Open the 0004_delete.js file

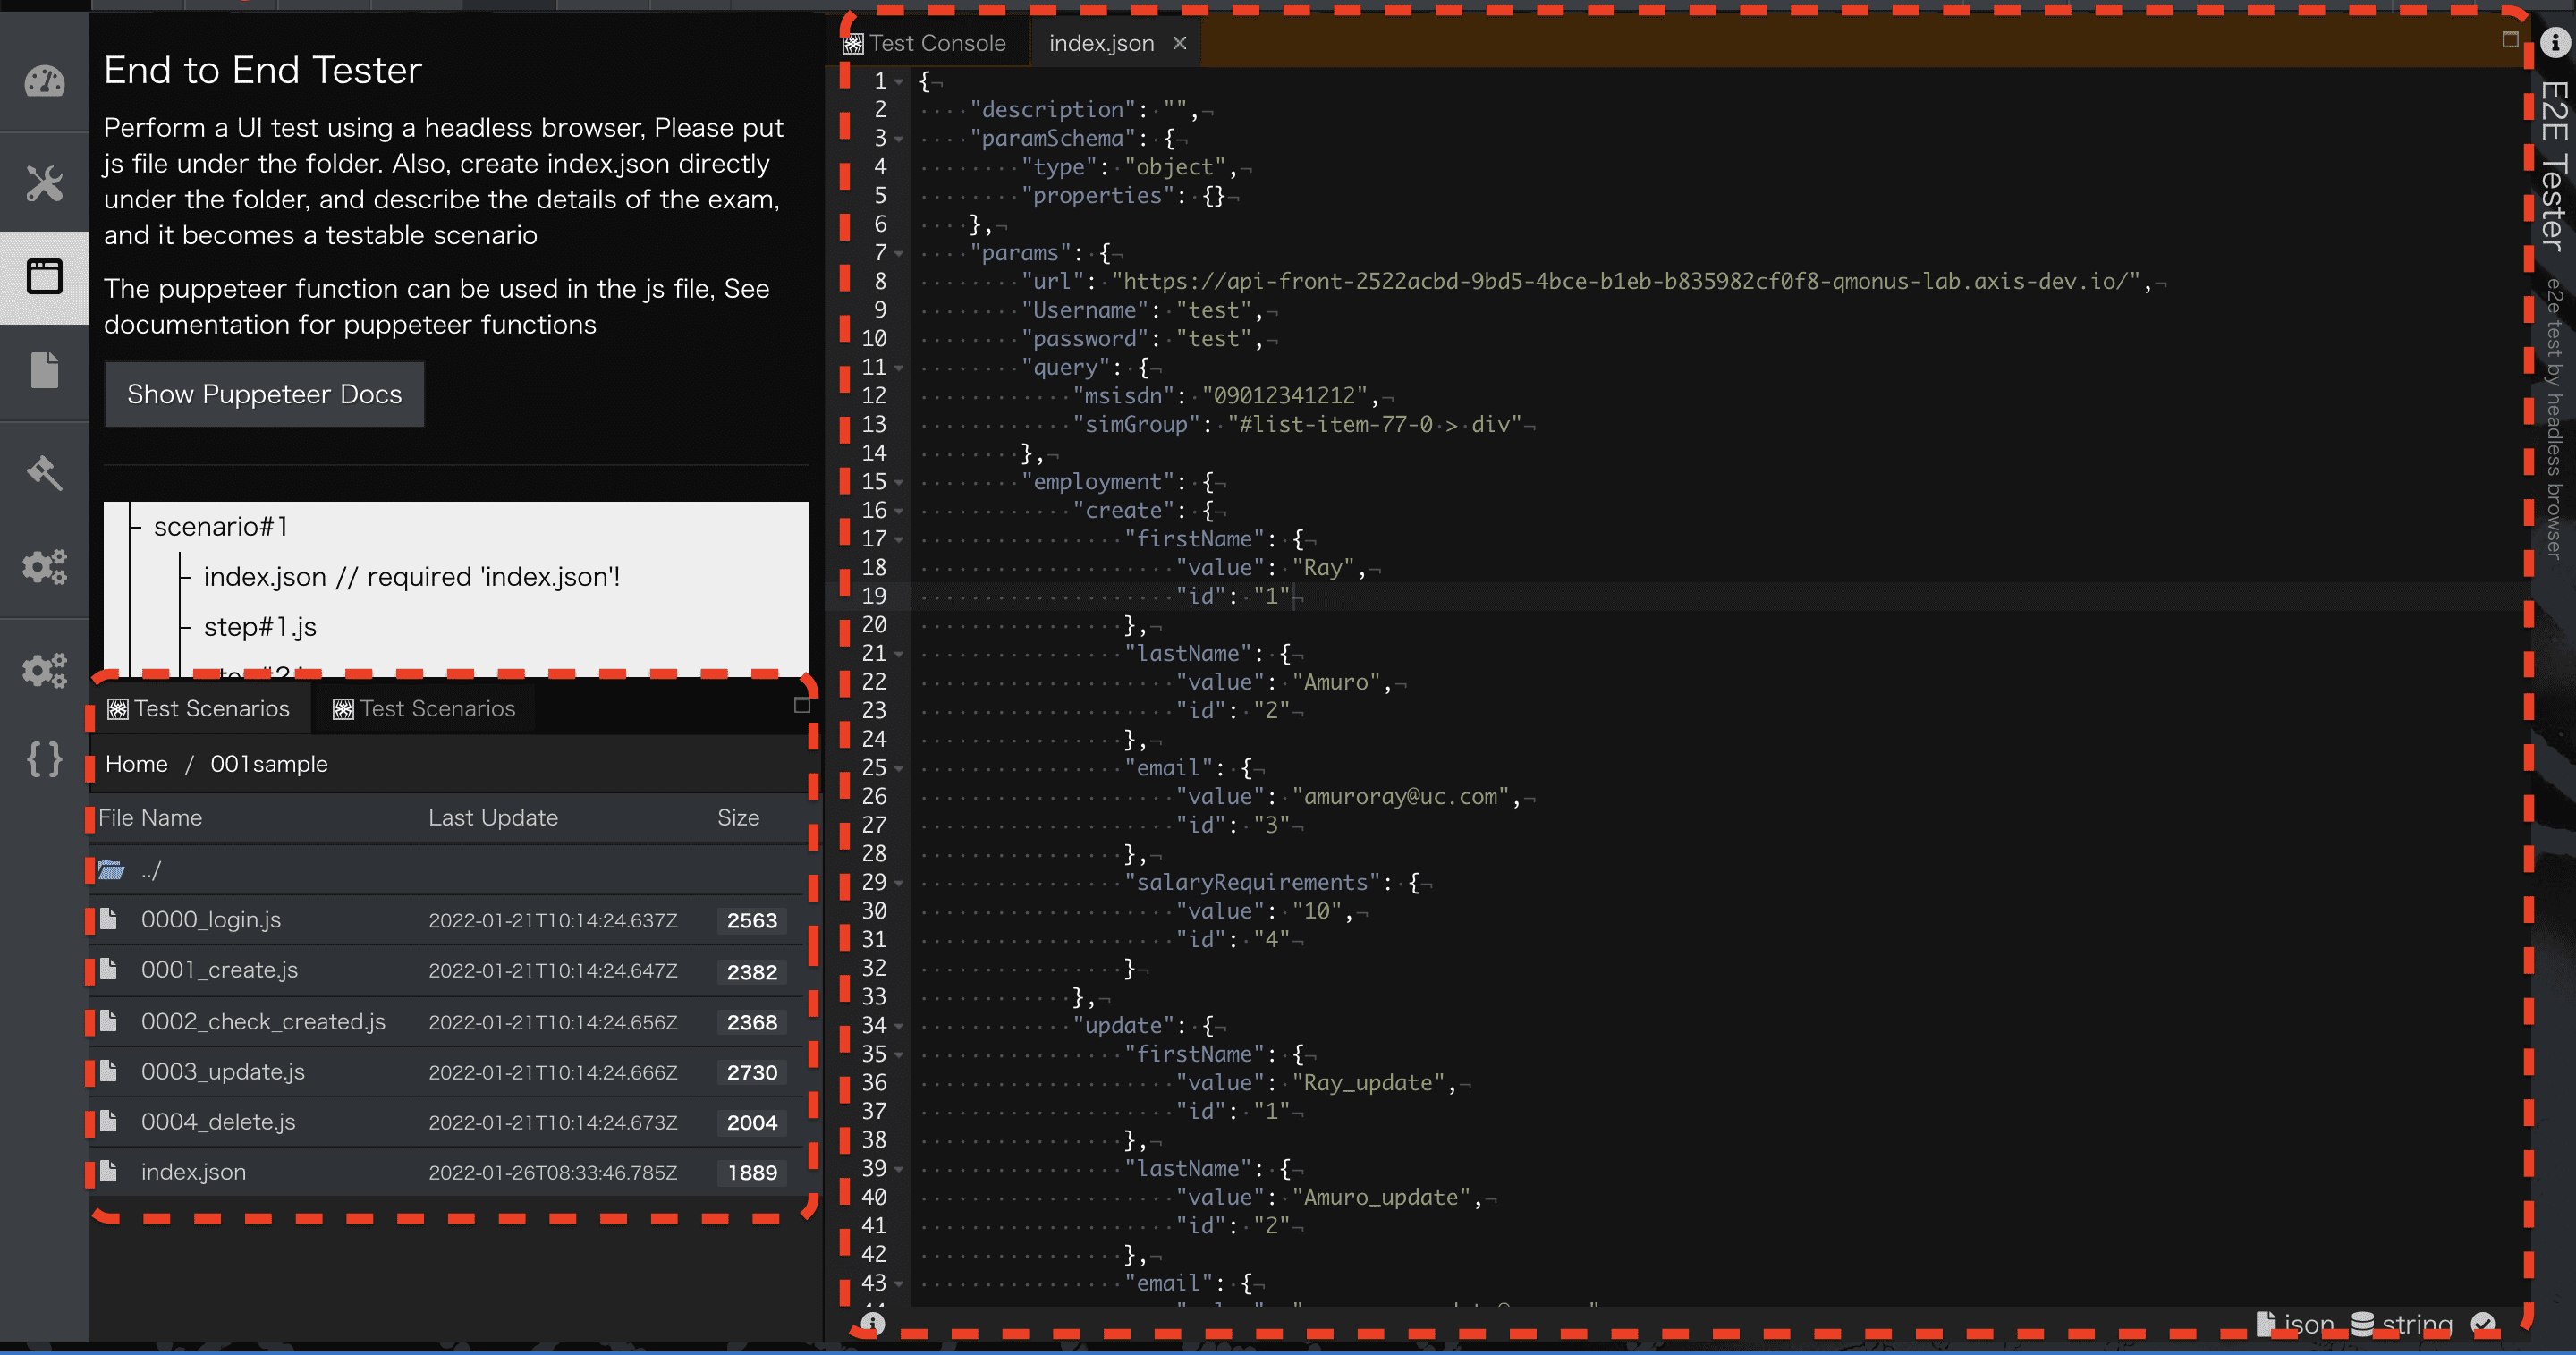click(x=218, y=1121)
